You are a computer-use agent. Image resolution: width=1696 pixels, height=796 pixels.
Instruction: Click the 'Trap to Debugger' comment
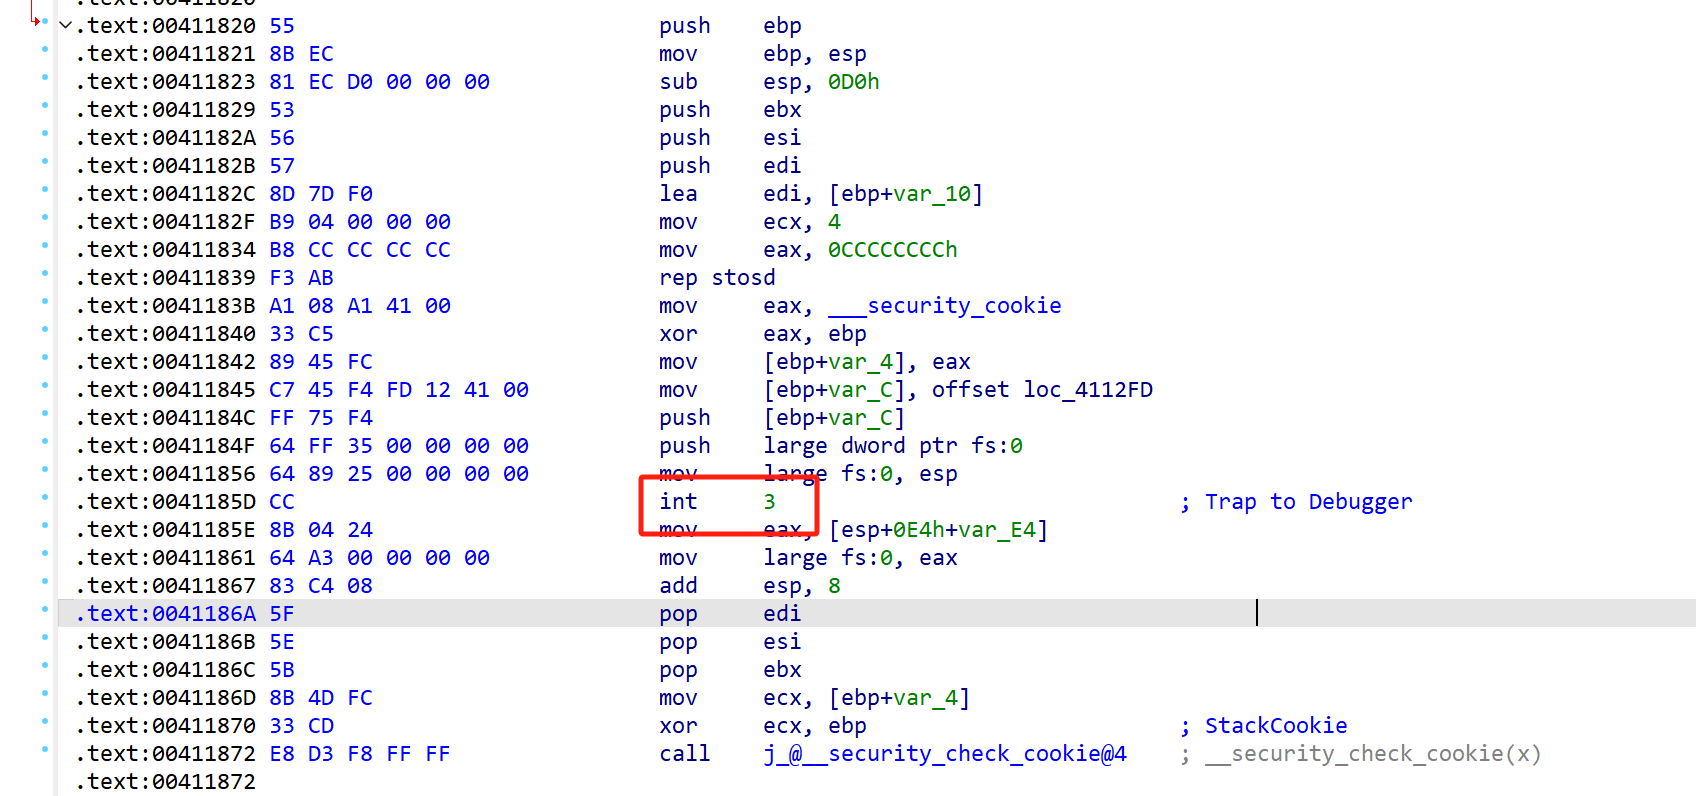click(1308, 502)
